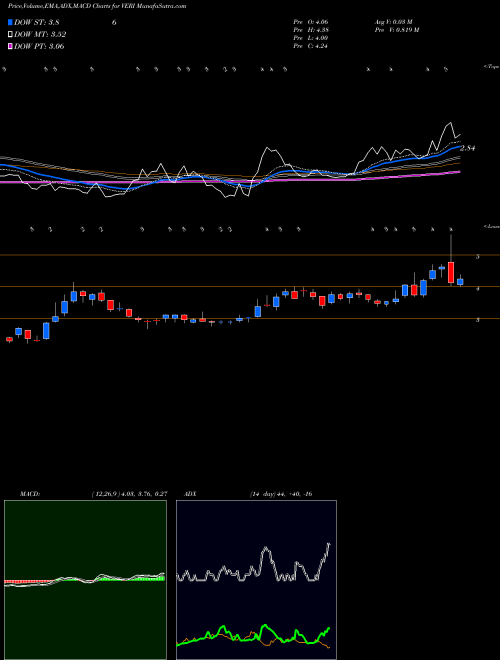Select the 'DOW MT: 3.52' legend label
Screen dimensions: 500x660
(x=40, y=35)
